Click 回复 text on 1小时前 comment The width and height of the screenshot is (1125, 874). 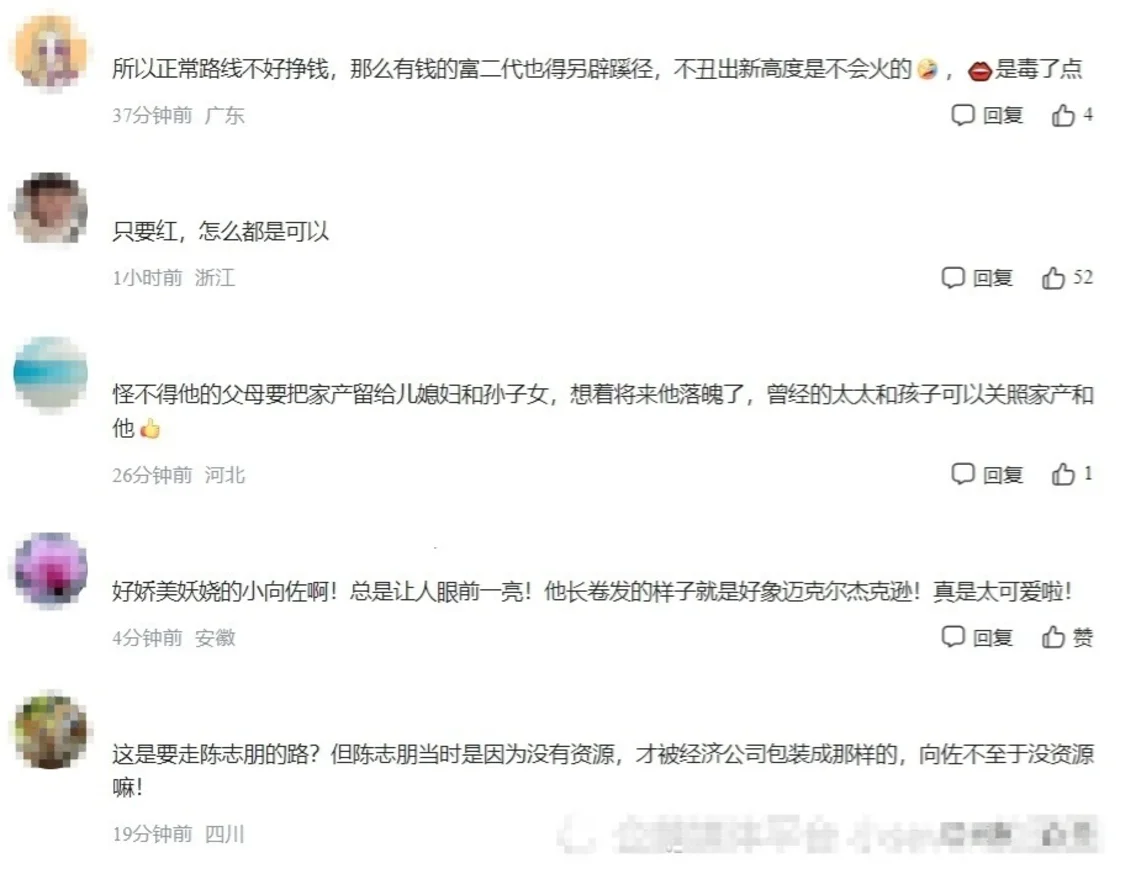click(x=992, y=278)
